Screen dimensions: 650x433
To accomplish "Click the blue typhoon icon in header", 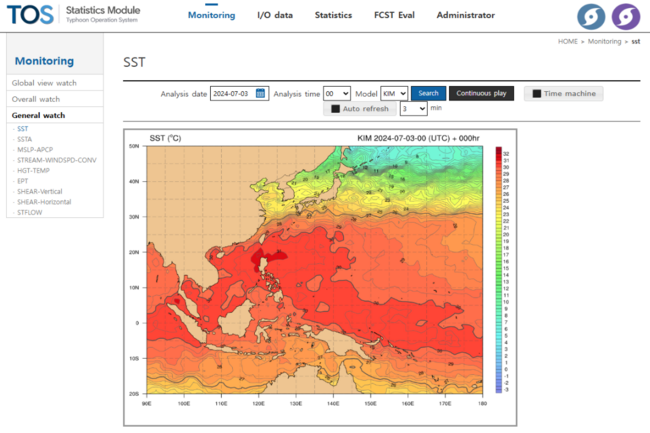I will coord(591,17).
